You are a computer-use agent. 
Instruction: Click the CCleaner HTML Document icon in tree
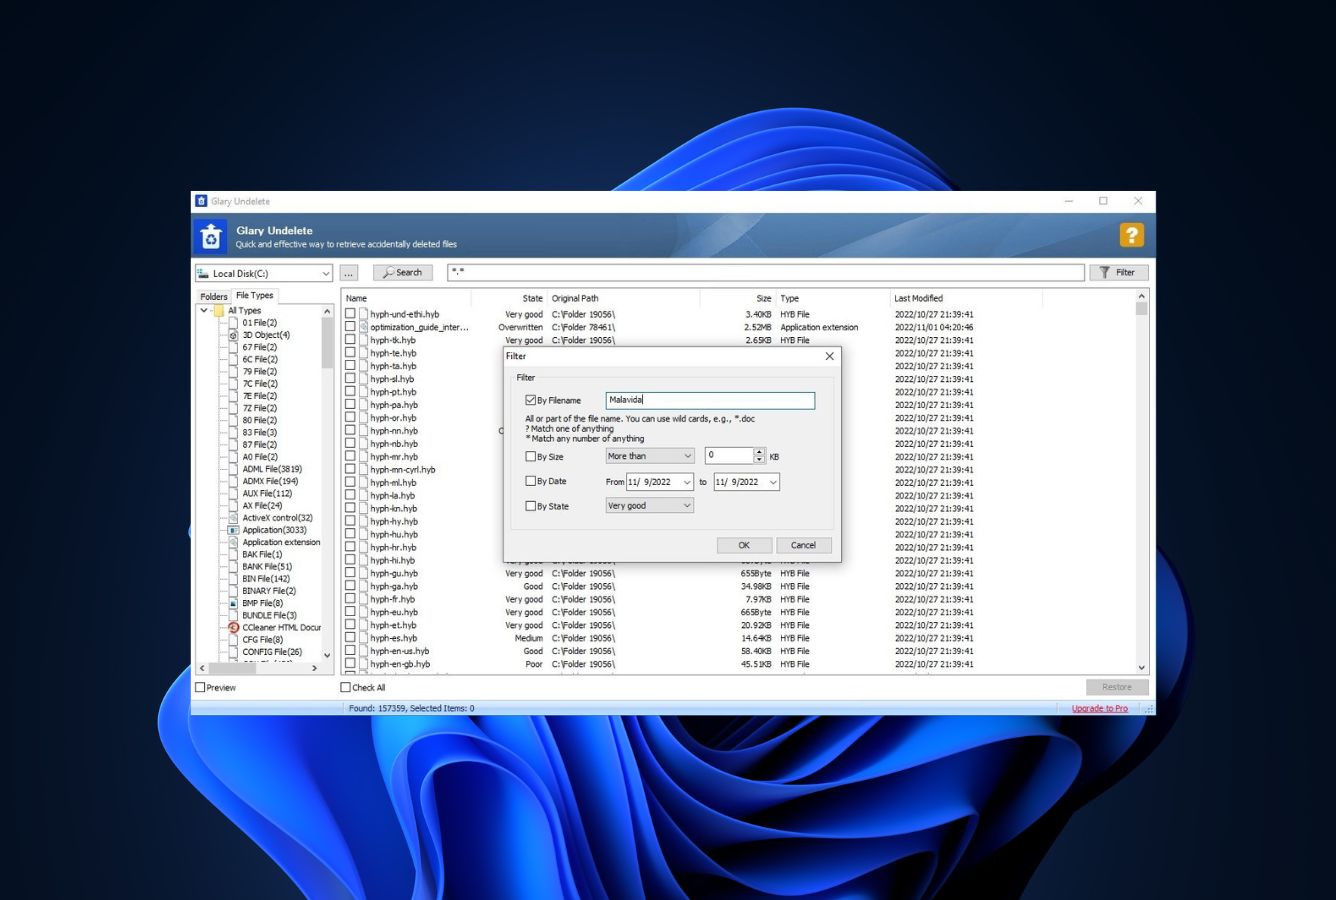[x=233, y=628]
